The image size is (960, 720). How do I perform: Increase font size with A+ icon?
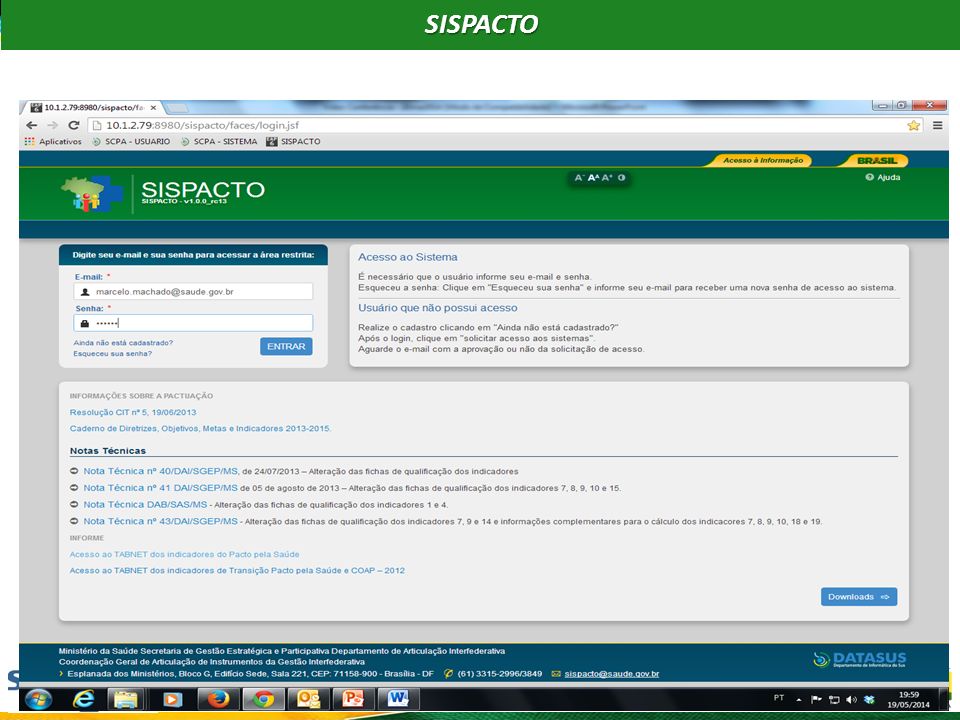[607, 178]
